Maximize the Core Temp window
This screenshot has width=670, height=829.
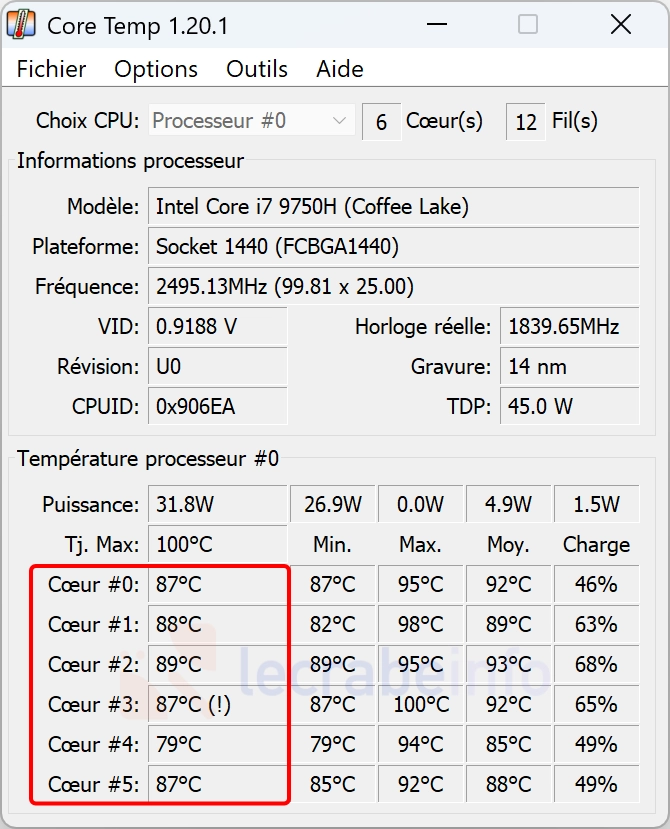527,24
